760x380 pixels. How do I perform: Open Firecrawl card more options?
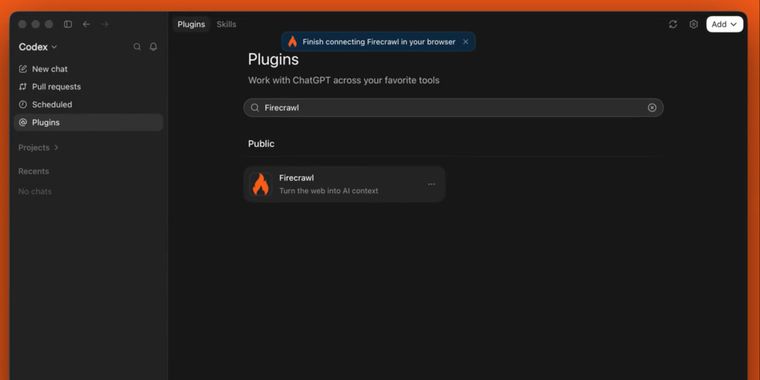pos(431,184)
